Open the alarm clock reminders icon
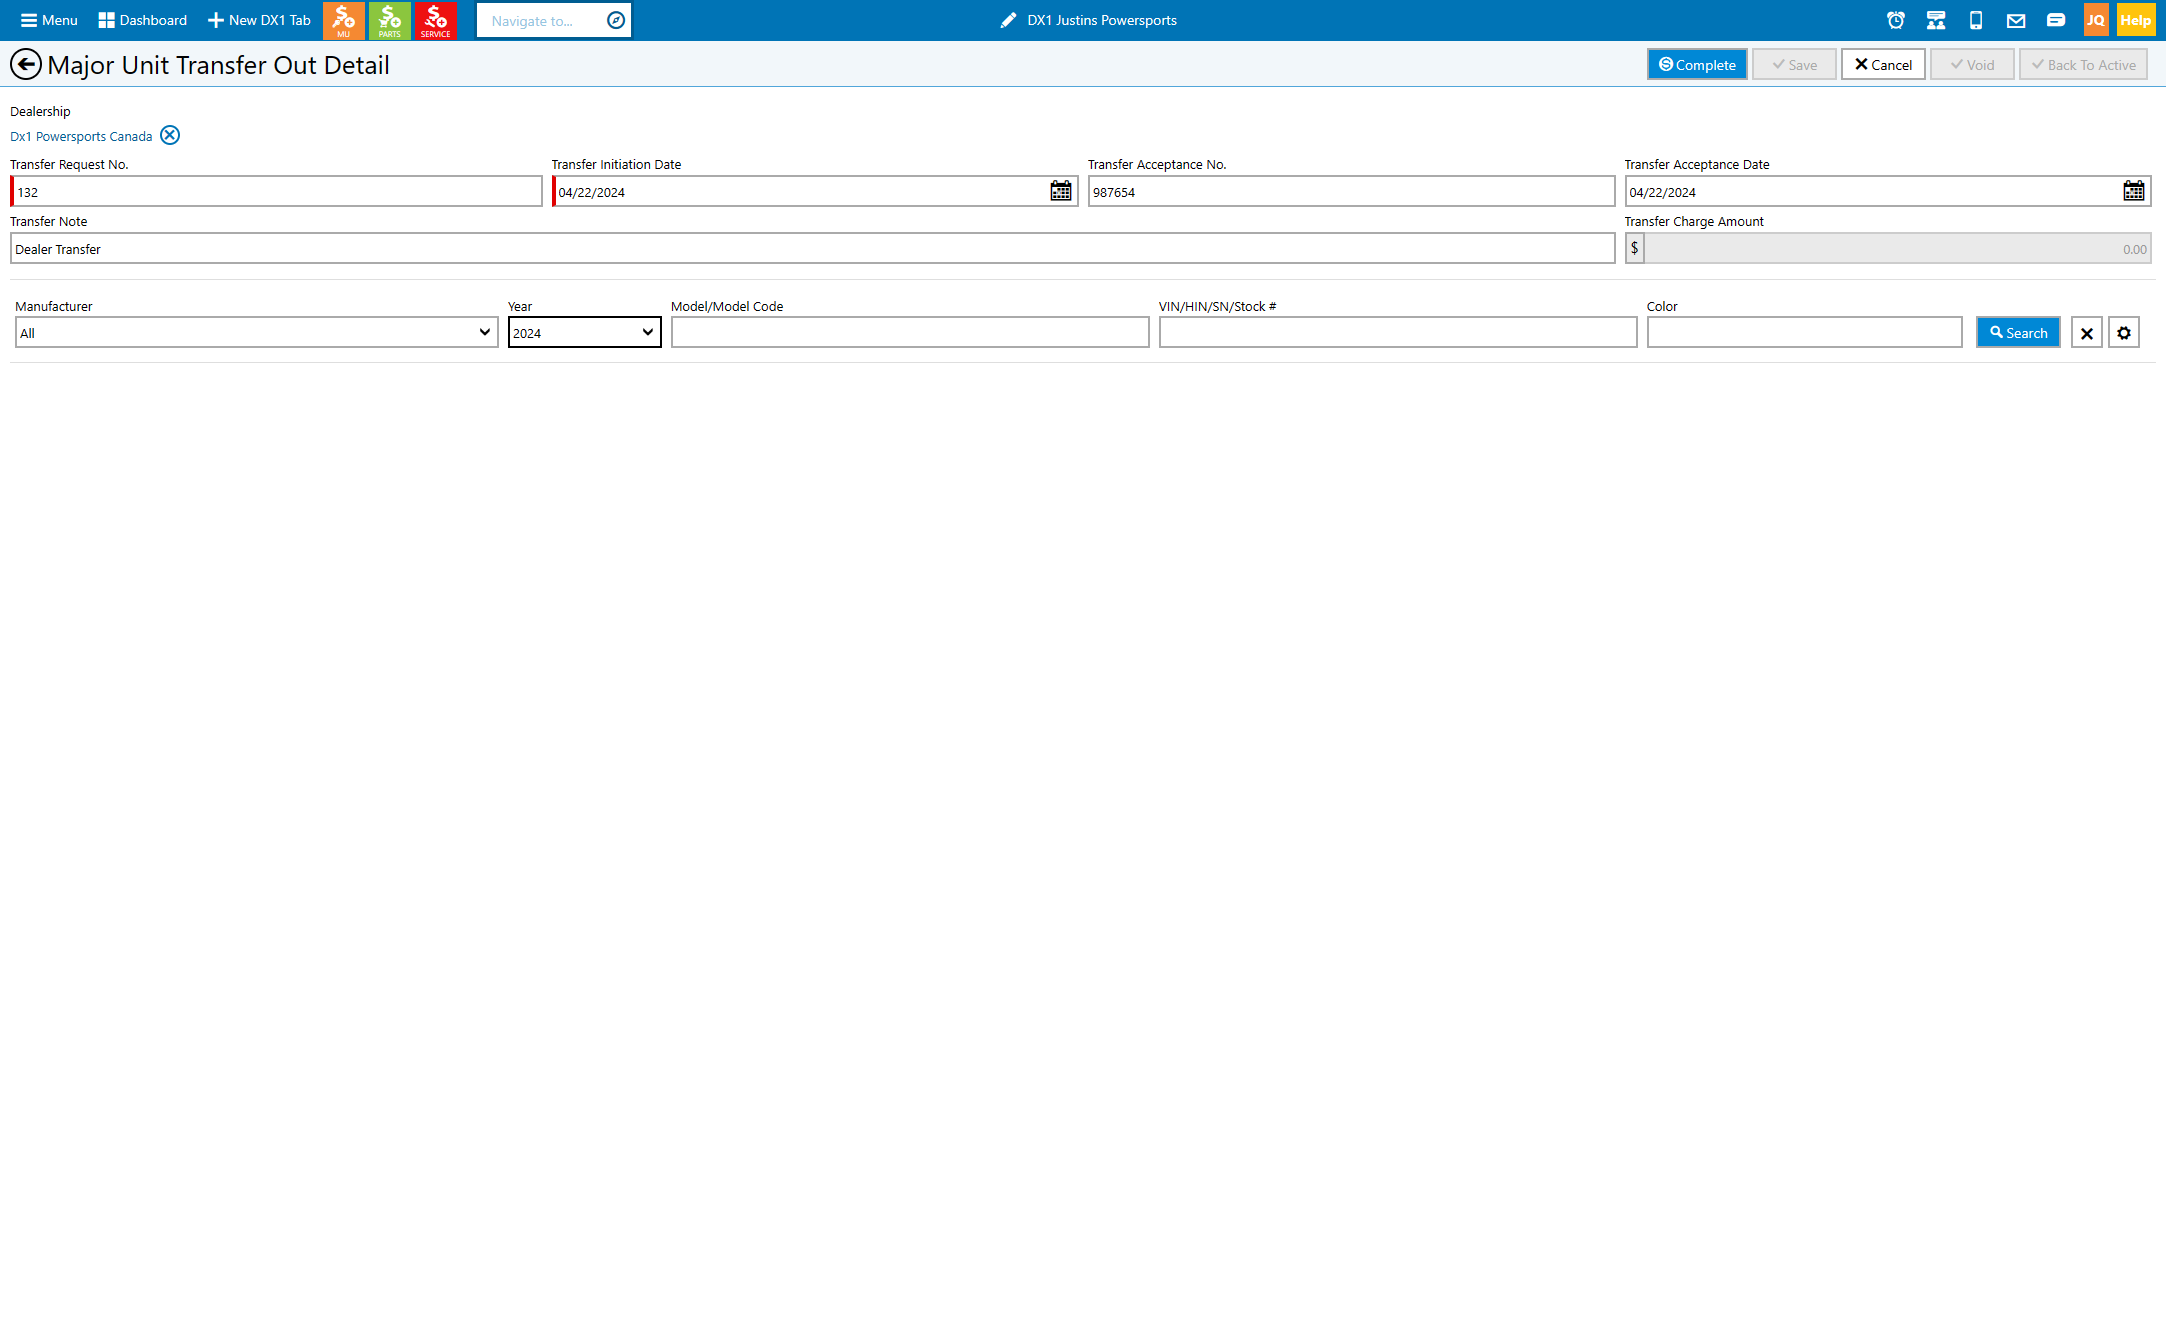 (1896, 20)
